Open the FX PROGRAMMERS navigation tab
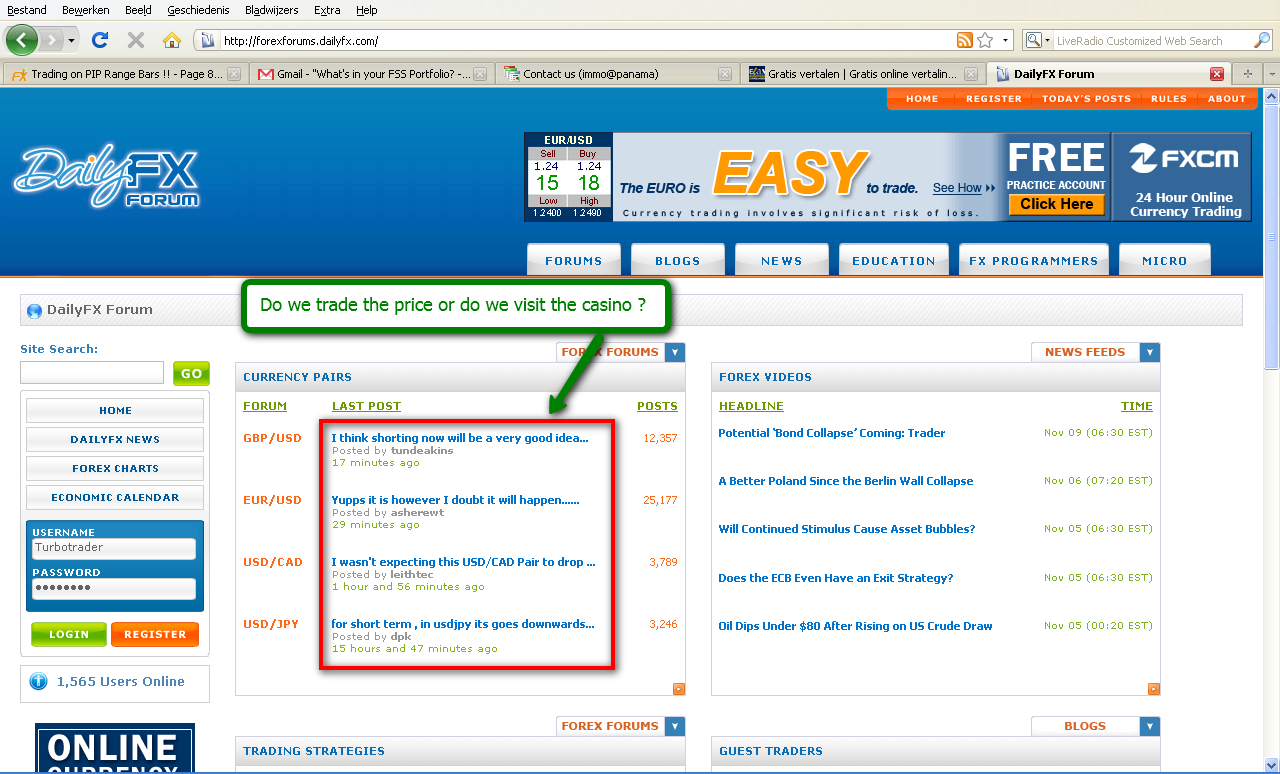The image size is (1280, 774). pos(1034,260)
